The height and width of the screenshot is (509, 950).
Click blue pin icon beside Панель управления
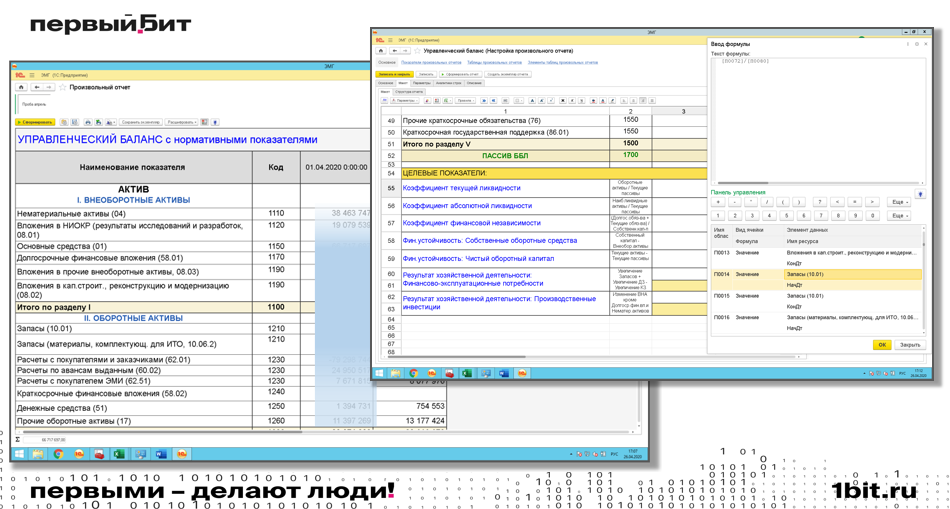(x=920, y=194)
